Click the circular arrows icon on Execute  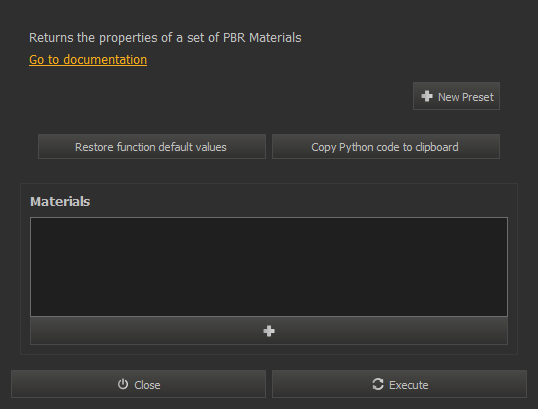point(378,384)
